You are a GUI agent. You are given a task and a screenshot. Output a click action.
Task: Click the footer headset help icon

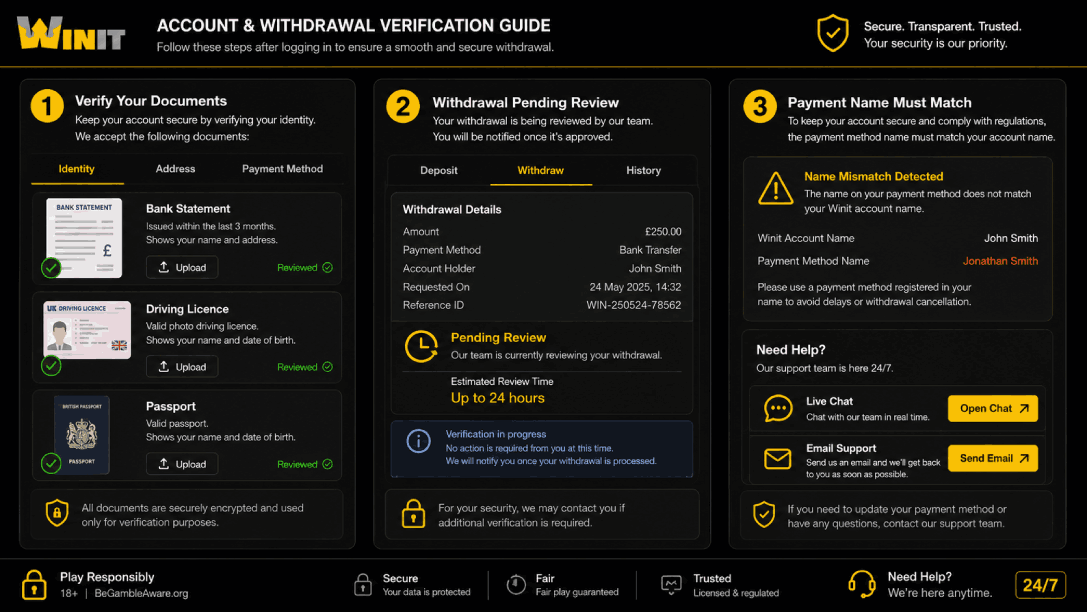(x=862, y=584)
